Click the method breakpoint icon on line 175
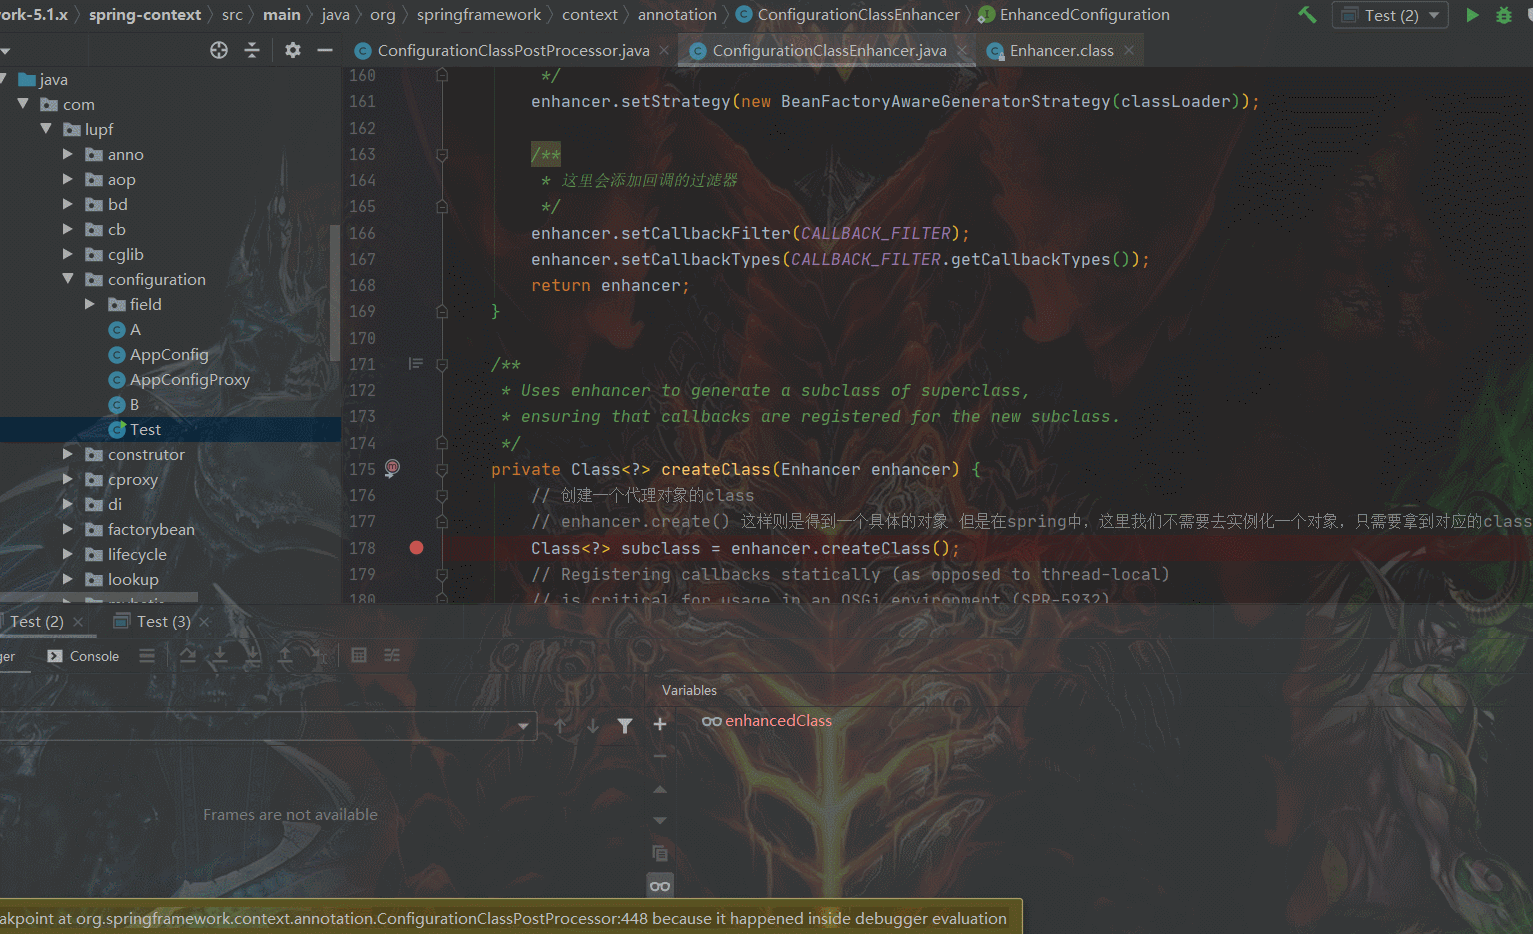1533x934 pixels. (x=392, y=468)
